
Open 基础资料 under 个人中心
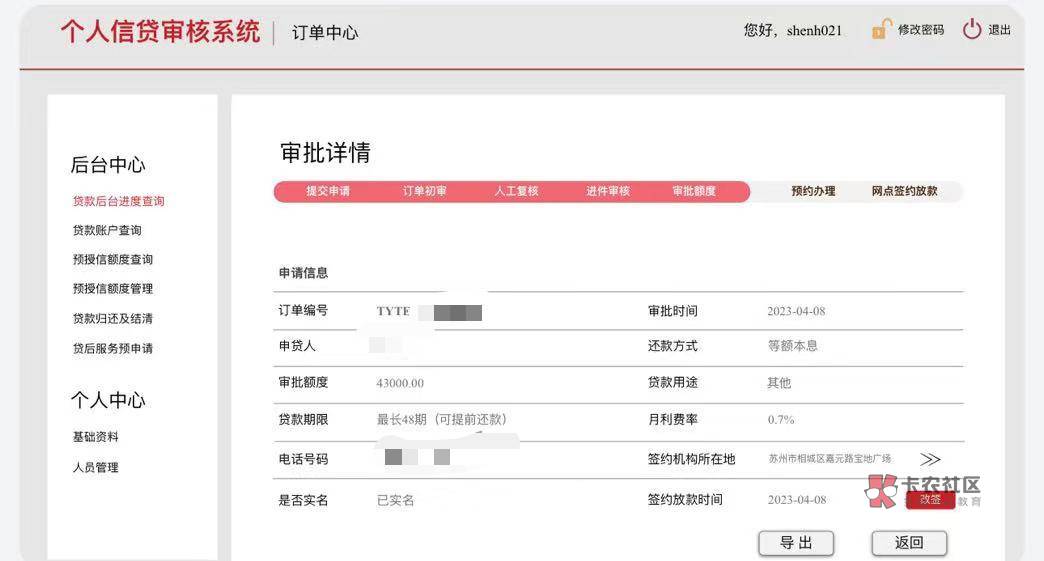click(96, 437)
